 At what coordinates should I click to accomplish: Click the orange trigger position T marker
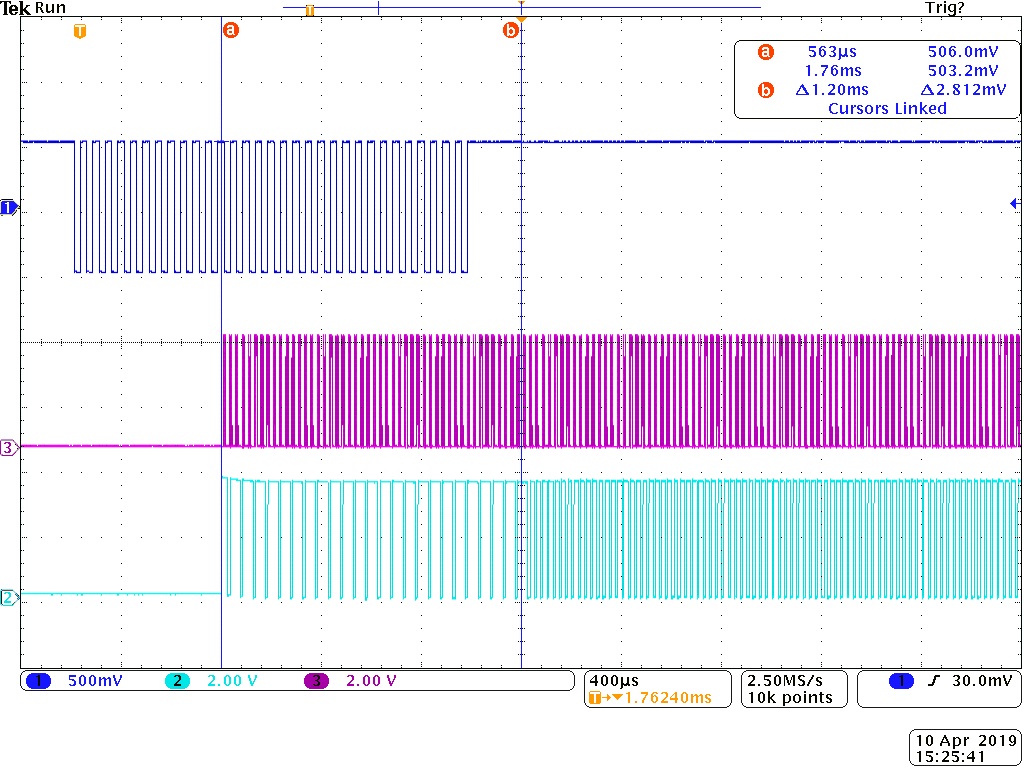80,31
